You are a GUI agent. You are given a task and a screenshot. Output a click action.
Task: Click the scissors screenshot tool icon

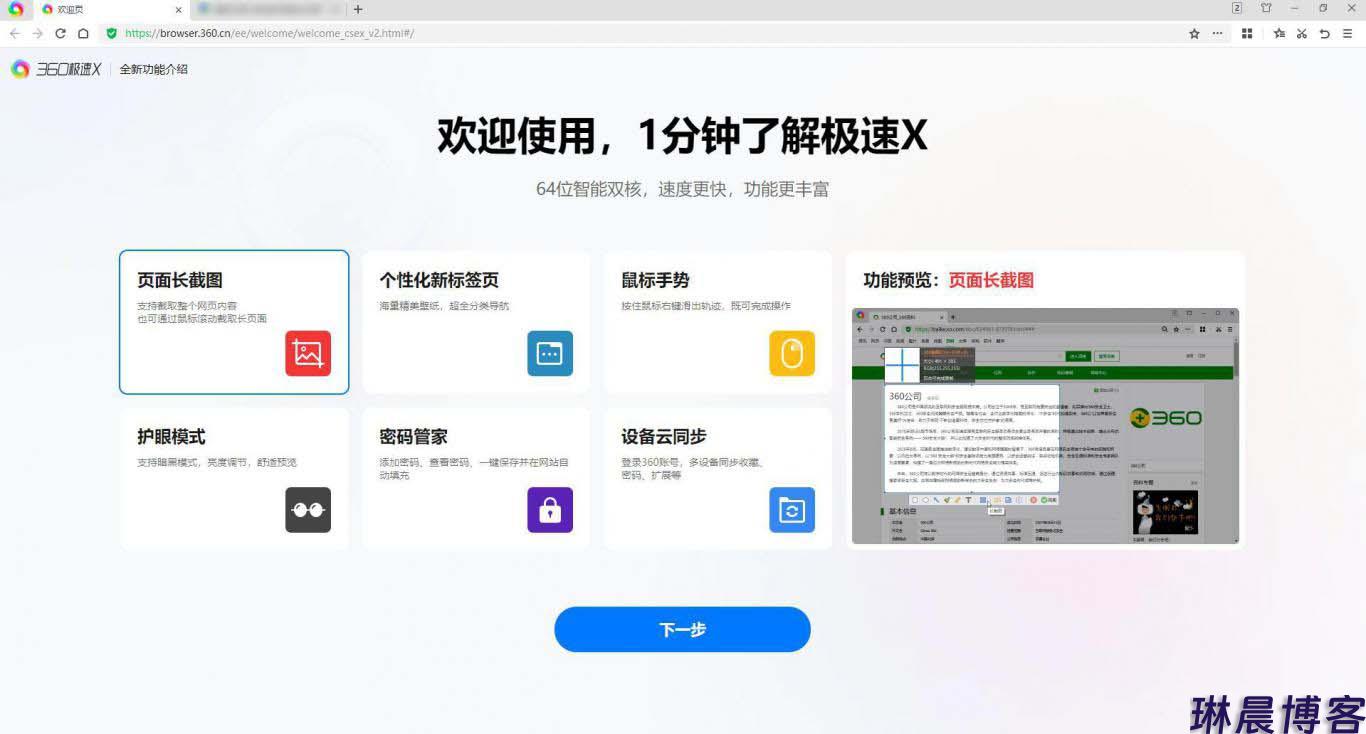[x=1302, y=33]
